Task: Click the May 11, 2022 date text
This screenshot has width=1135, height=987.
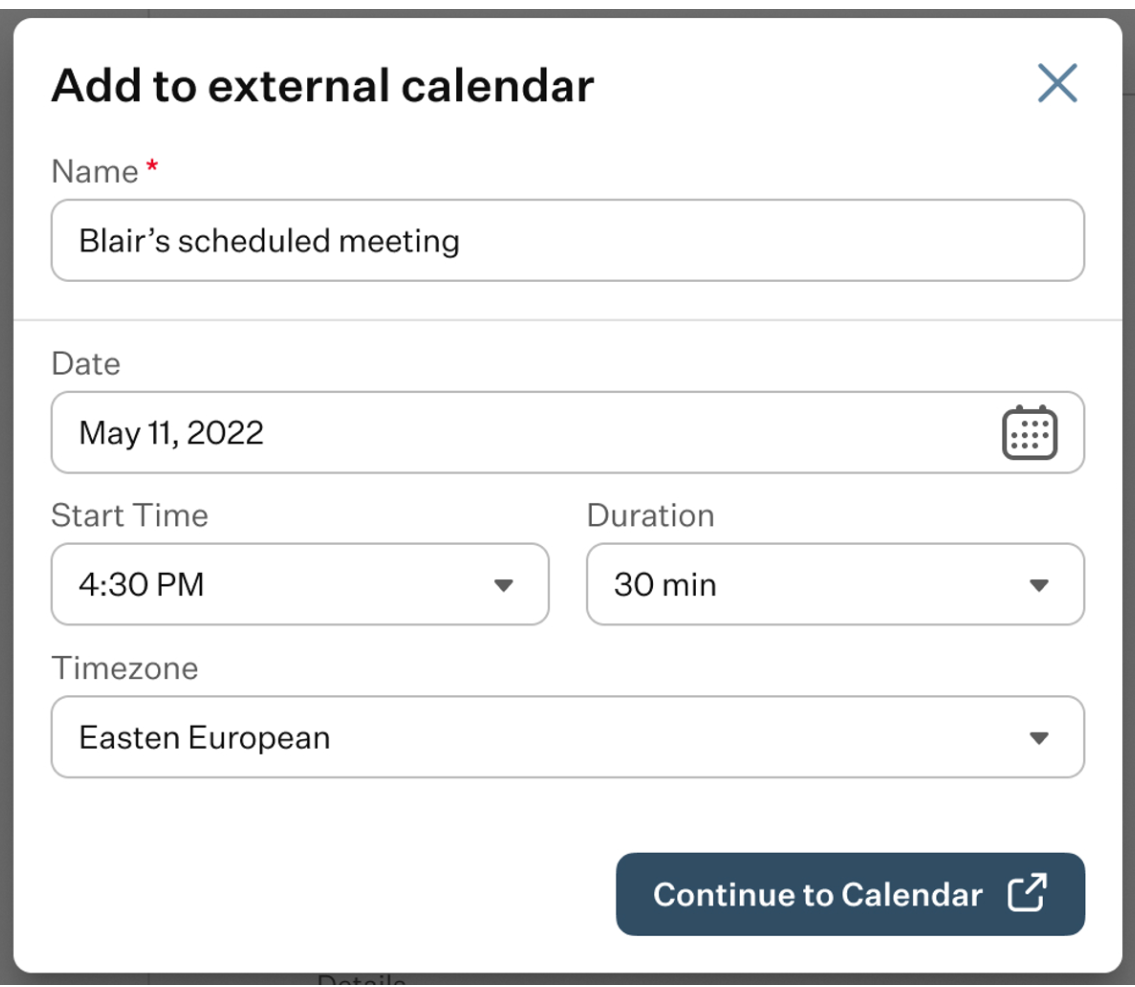Action: 171,433
